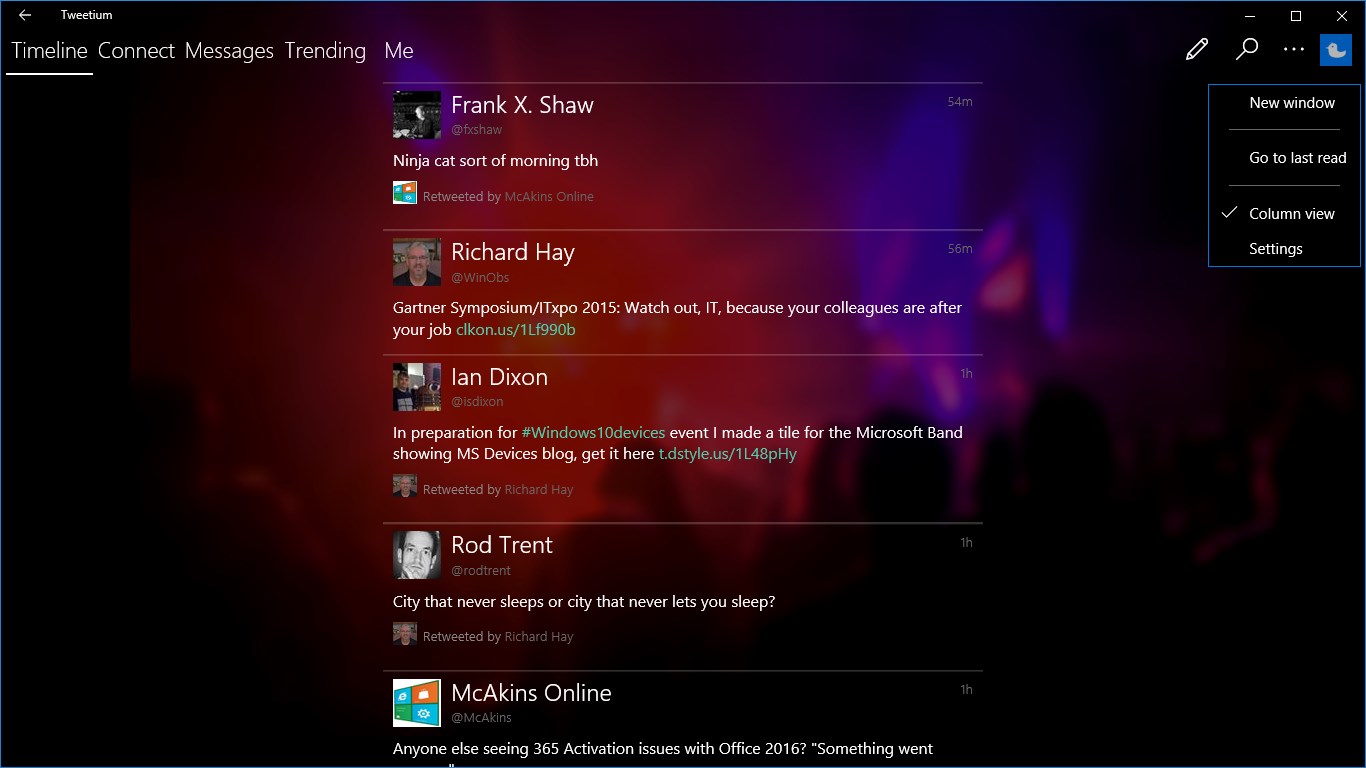
Task: Choose Go to last read
Action: pyautogui.click(x=1297, y=158)
